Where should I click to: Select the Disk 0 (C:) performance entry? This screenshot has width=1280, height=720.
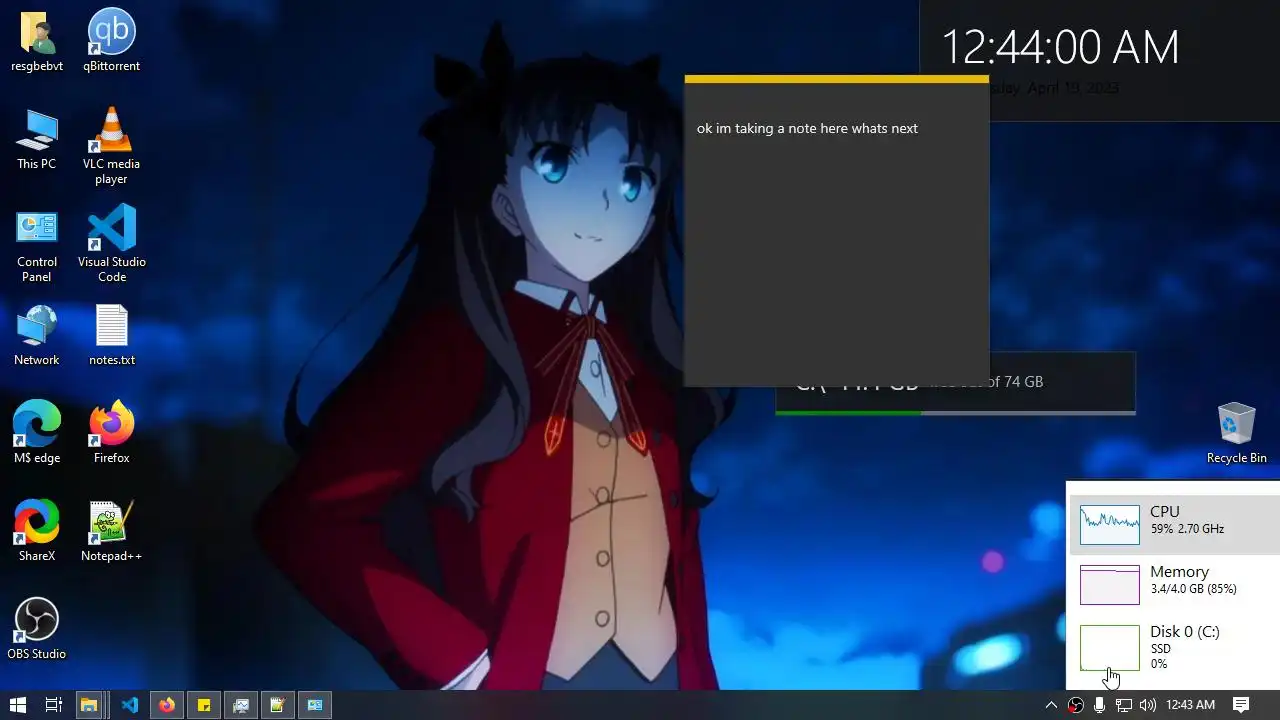click(x=1175, y=647)
